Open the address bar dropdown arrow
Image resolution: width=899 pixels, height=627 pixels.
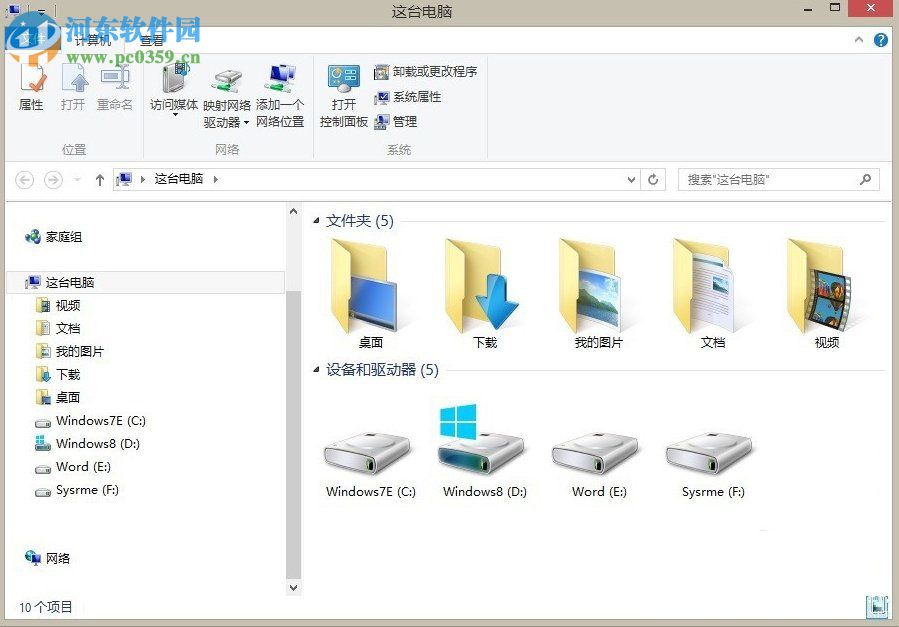pos(630,180)
